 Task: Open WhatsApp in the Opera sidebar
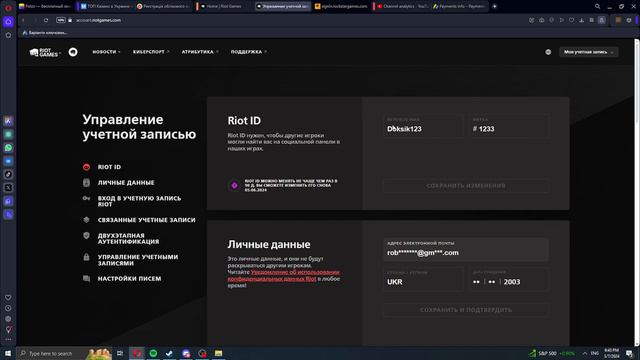(8, 148)
